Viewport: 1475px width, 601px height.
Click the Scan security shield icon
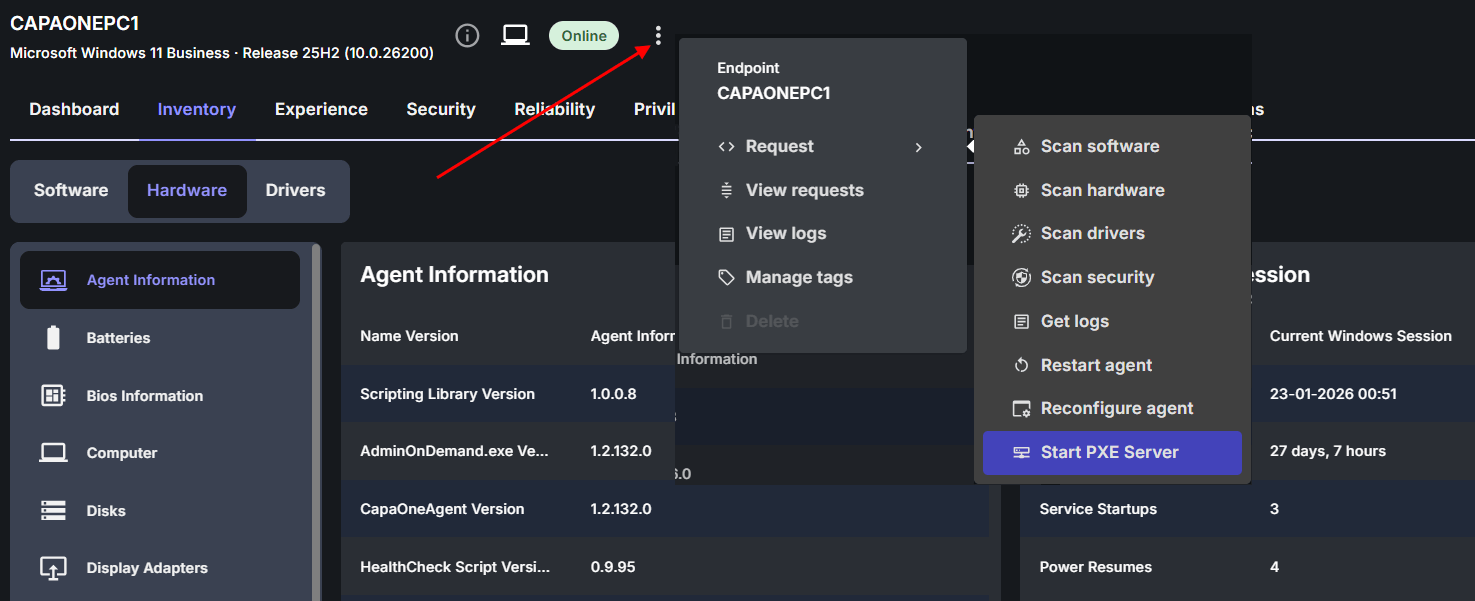1021,278
